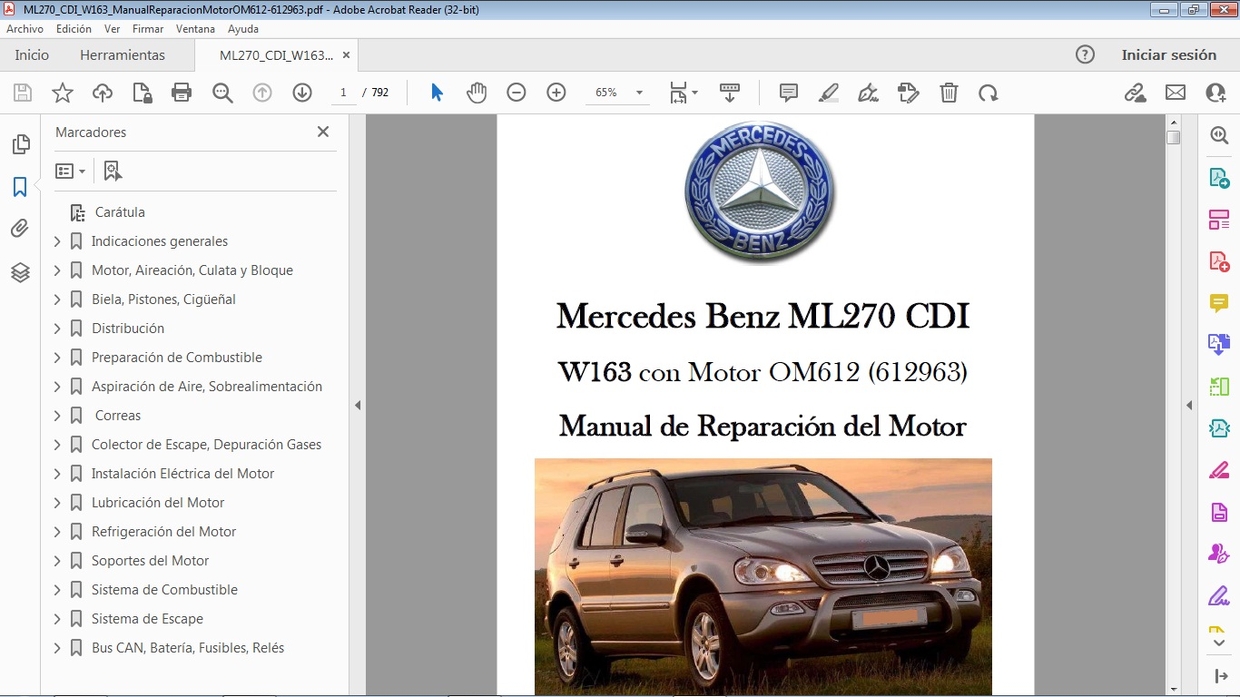This screenshot has height=697, width=1240.
Task: Click the trash Delete Pages icon
Action: 948,92
